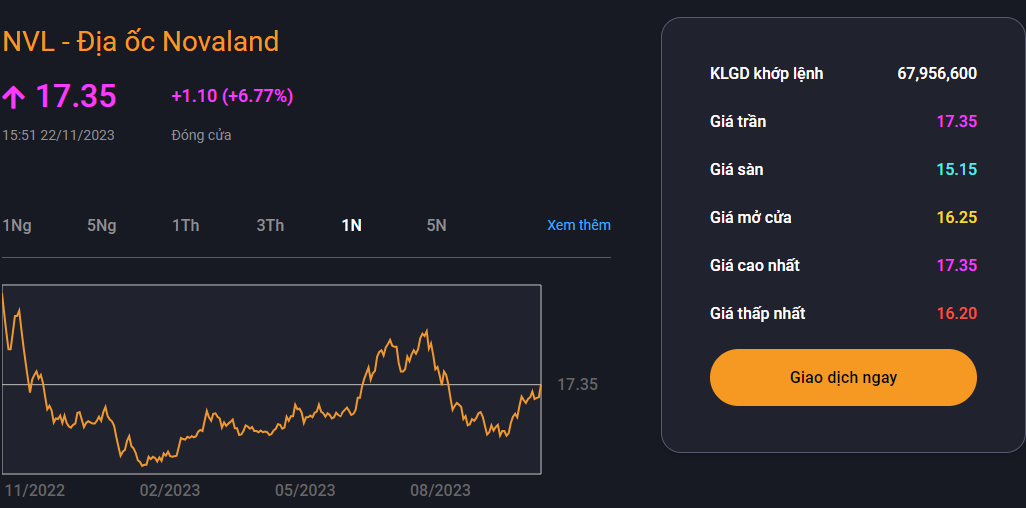Select the 1Ng time range tab

17,225
